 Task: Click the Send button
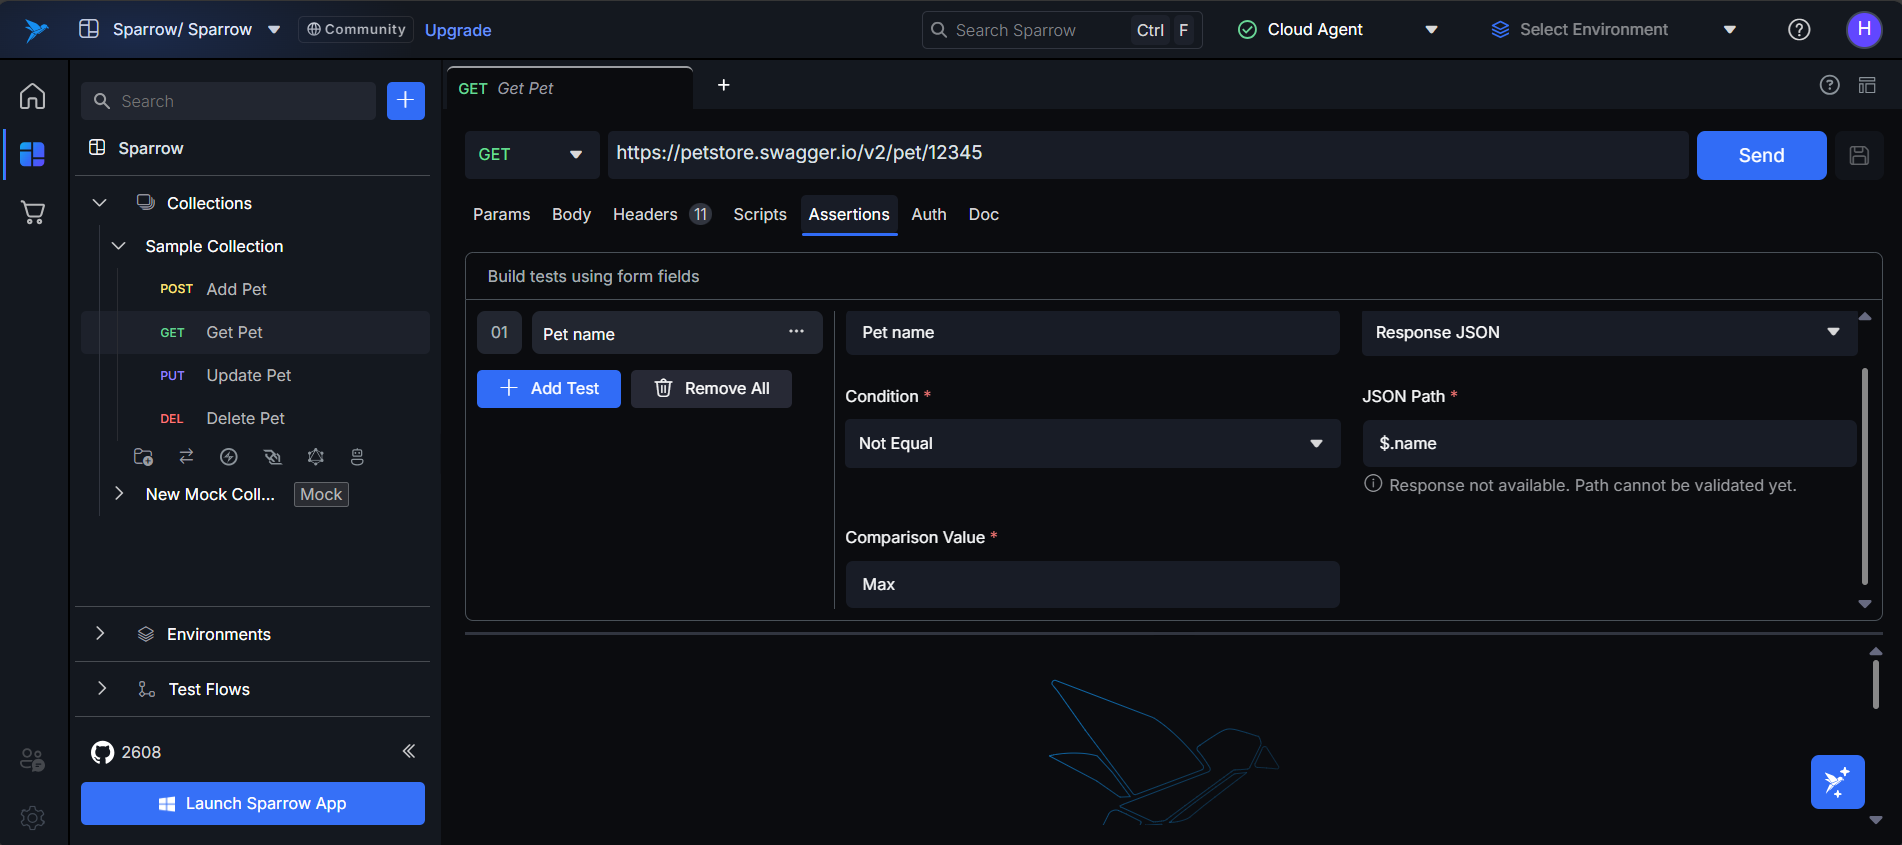[x=1760, y=155]
